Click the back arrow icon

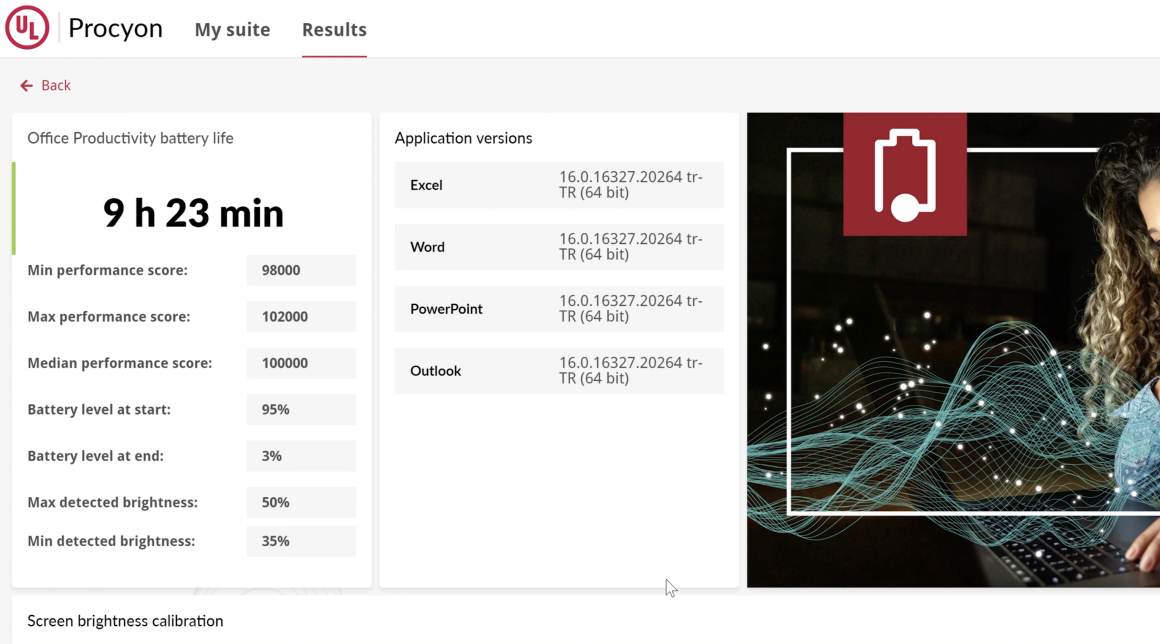tap(27, 86)
